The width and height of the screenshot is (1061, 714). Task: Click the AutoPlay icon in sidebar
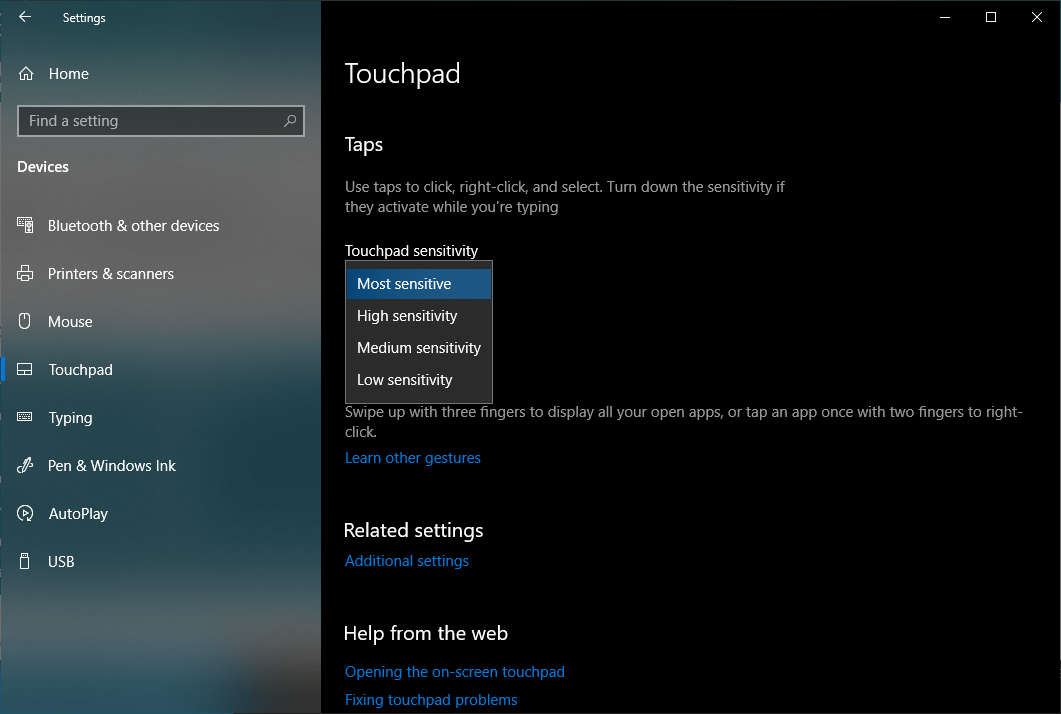click(x=26, y=514)
